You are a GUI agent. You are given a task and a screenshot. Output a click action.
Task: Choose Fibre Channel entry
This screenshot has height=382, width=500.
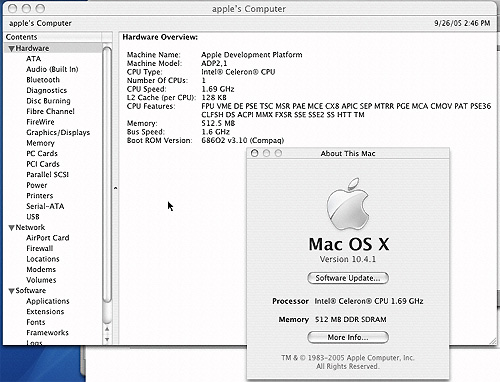coord(50,111)
